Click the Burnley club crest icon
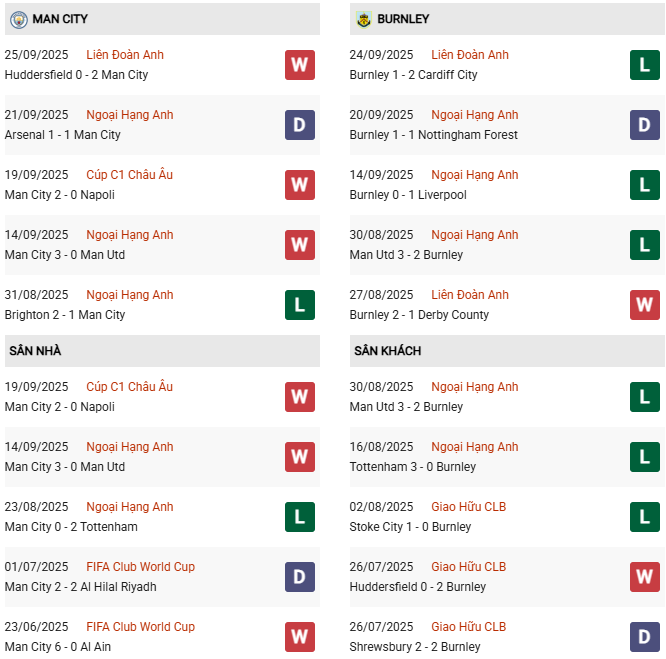The width and height of the screenshot is (666, 659). pos(363,19)
